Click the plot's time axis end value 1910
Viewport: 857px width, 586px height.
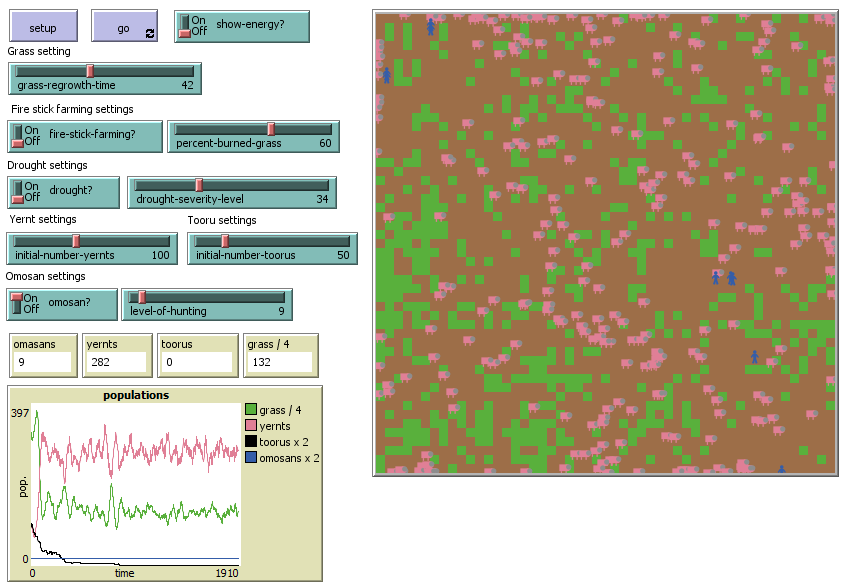point(227,573)
